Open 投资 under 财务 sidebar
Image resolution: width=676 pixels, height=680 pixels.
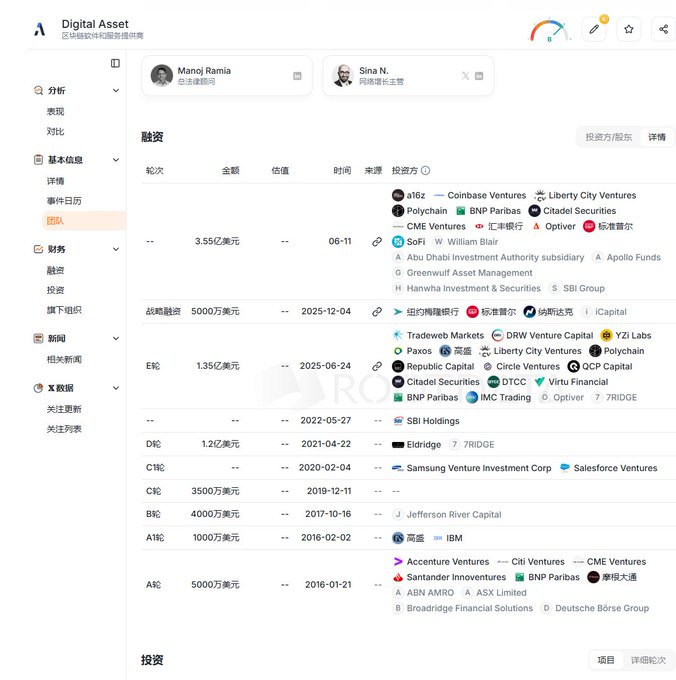56,290
